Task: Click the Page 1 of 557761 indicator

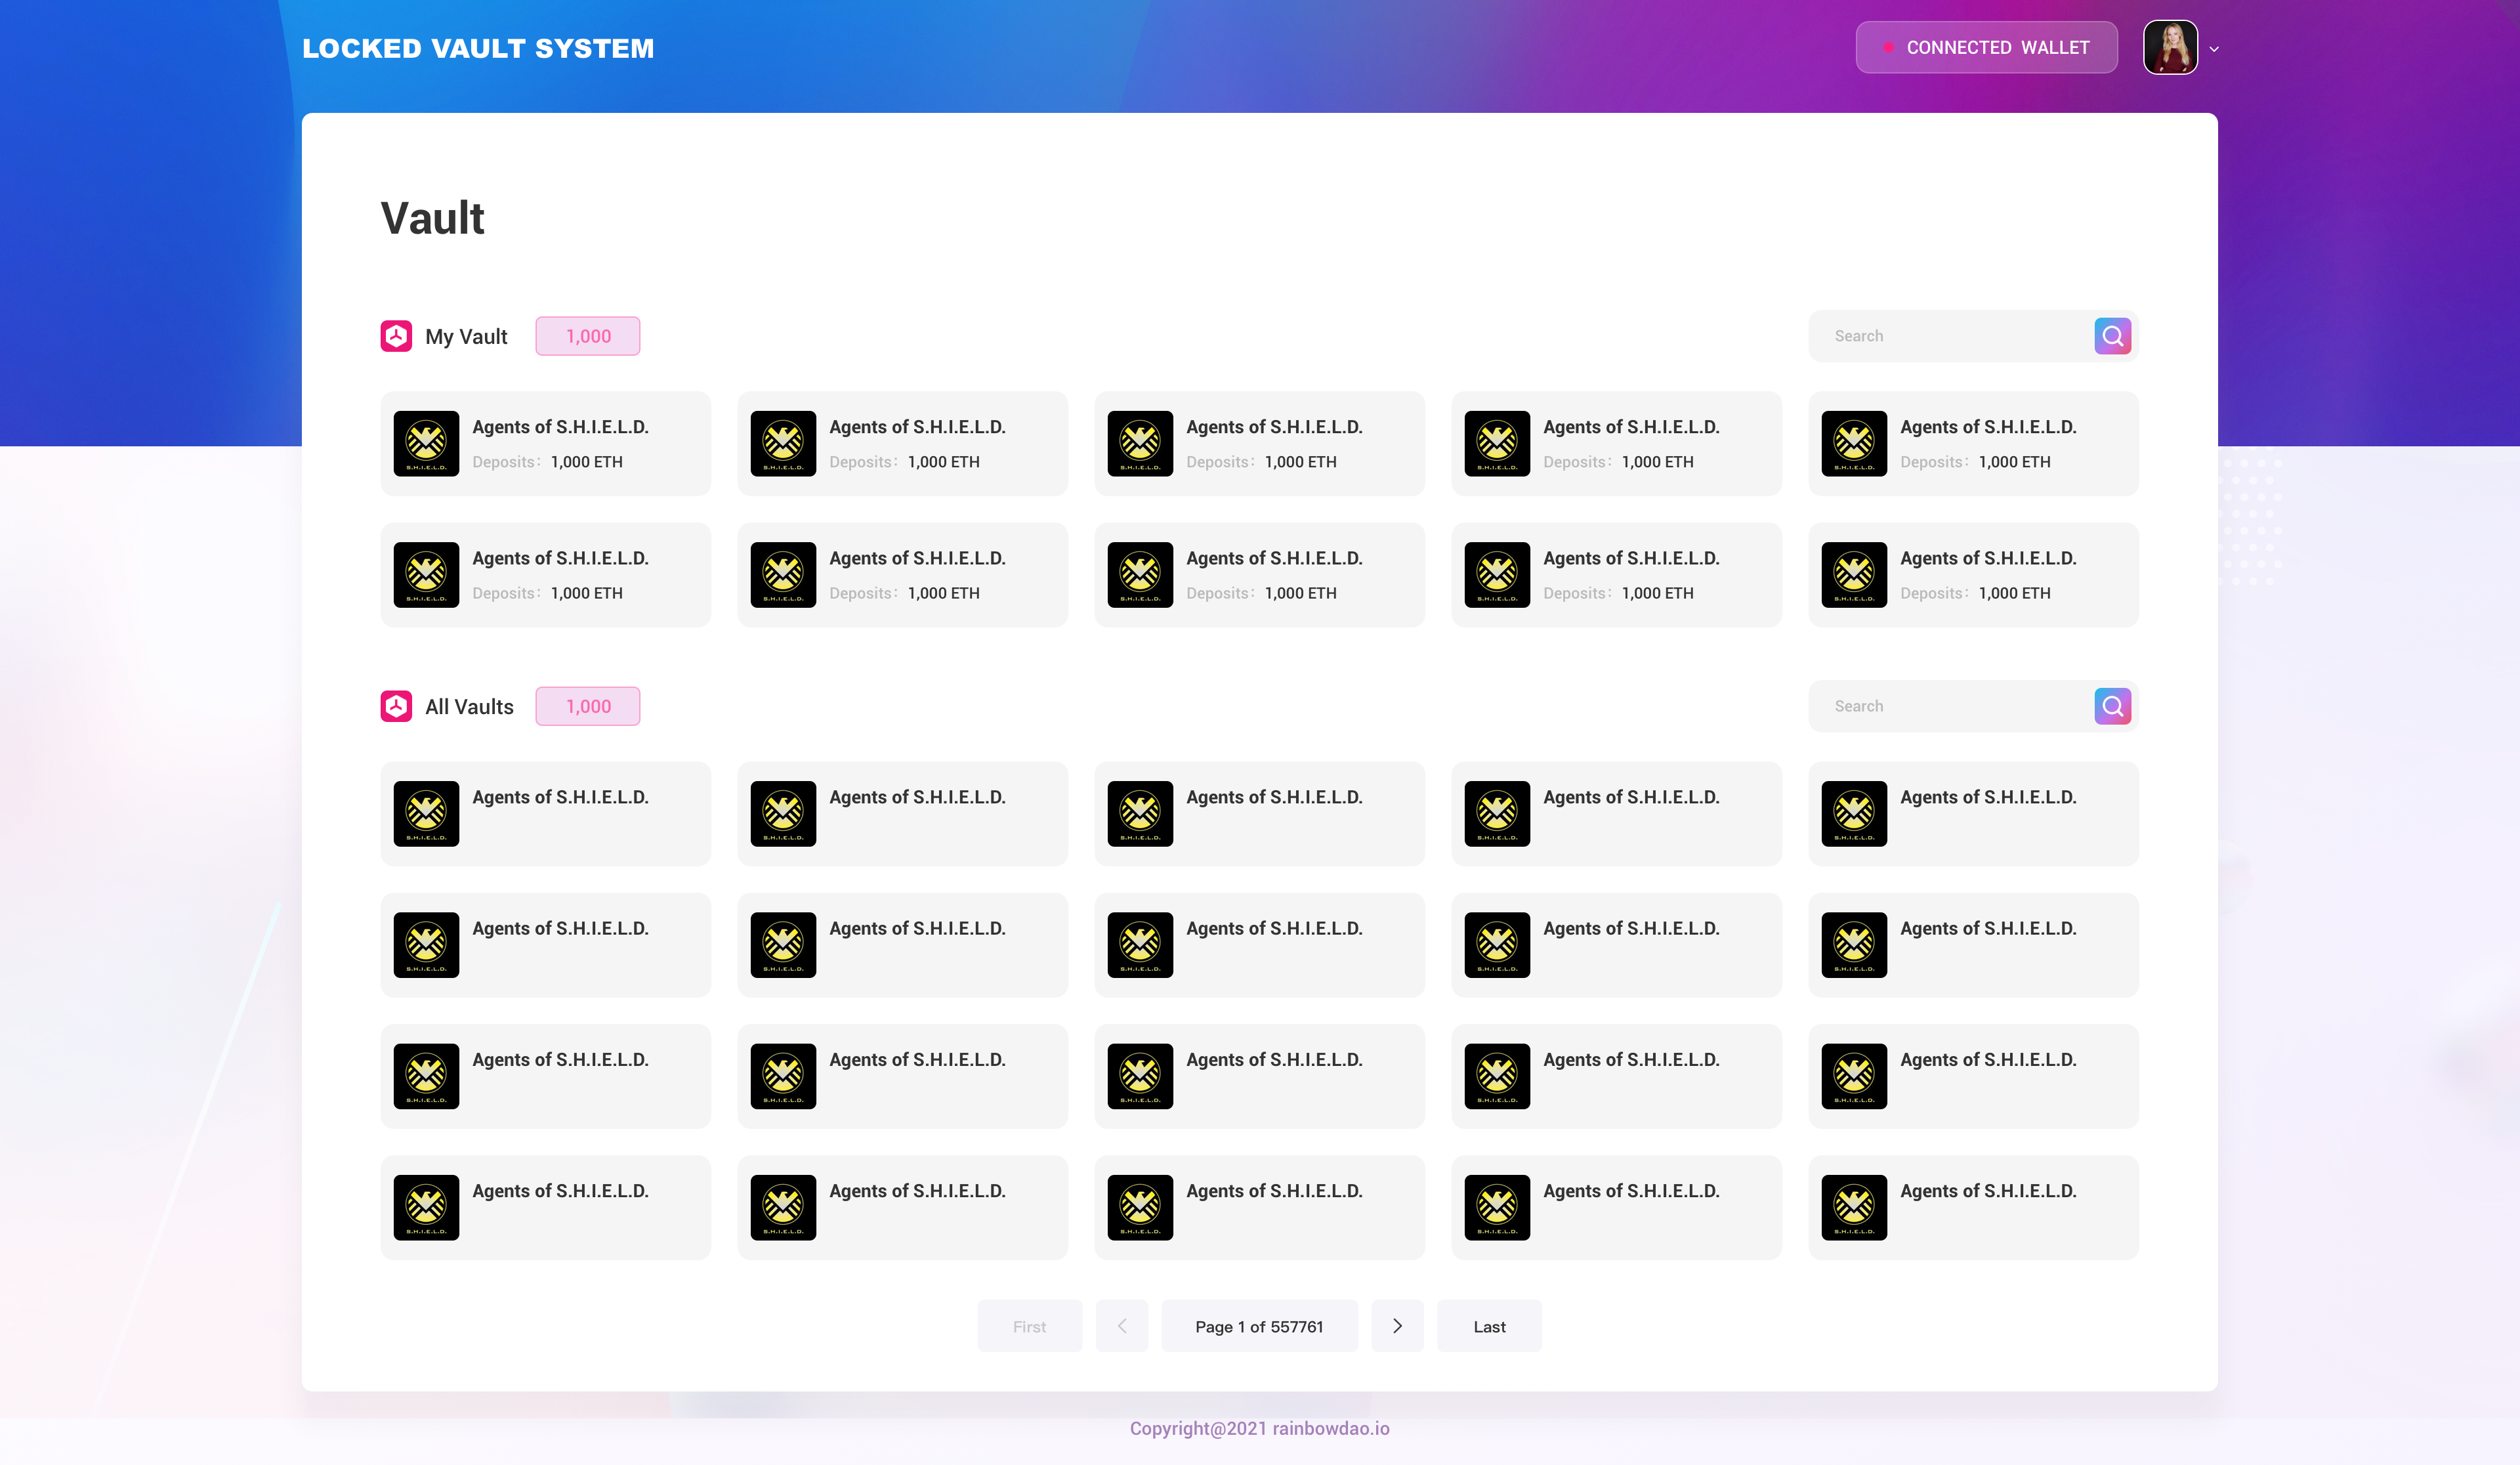Action: 1259,1326
